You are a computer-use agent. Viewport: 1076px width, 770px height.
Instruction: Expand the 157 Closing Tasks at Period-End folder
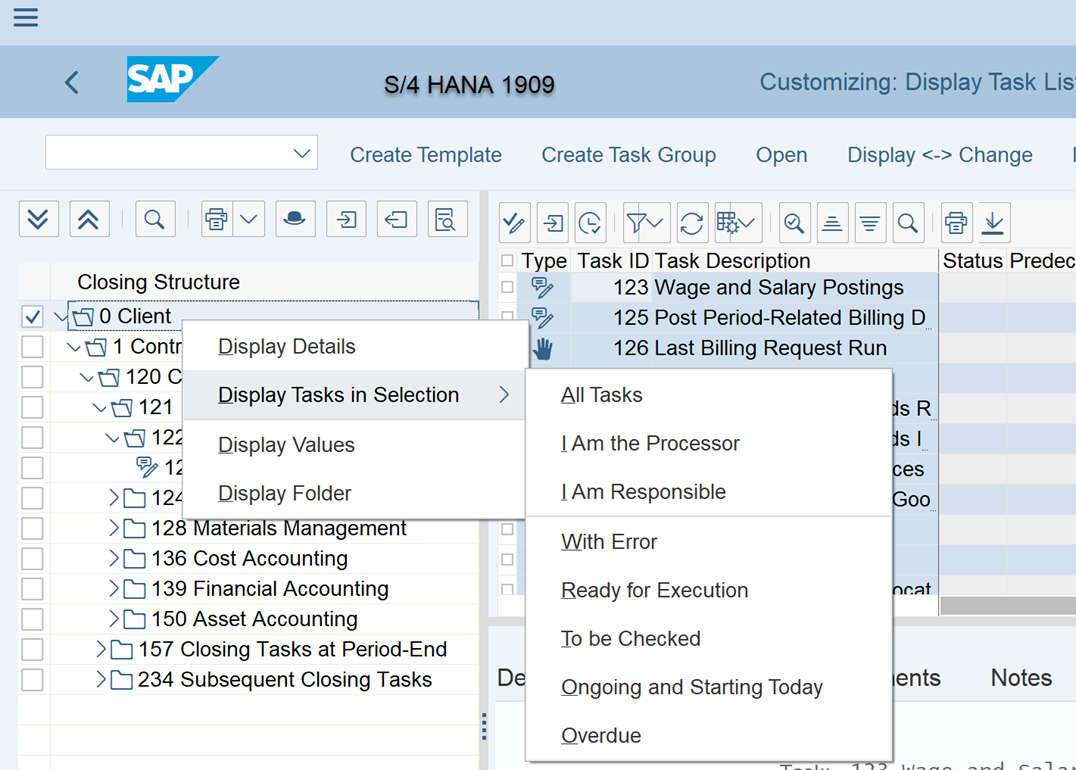[101, 650]
